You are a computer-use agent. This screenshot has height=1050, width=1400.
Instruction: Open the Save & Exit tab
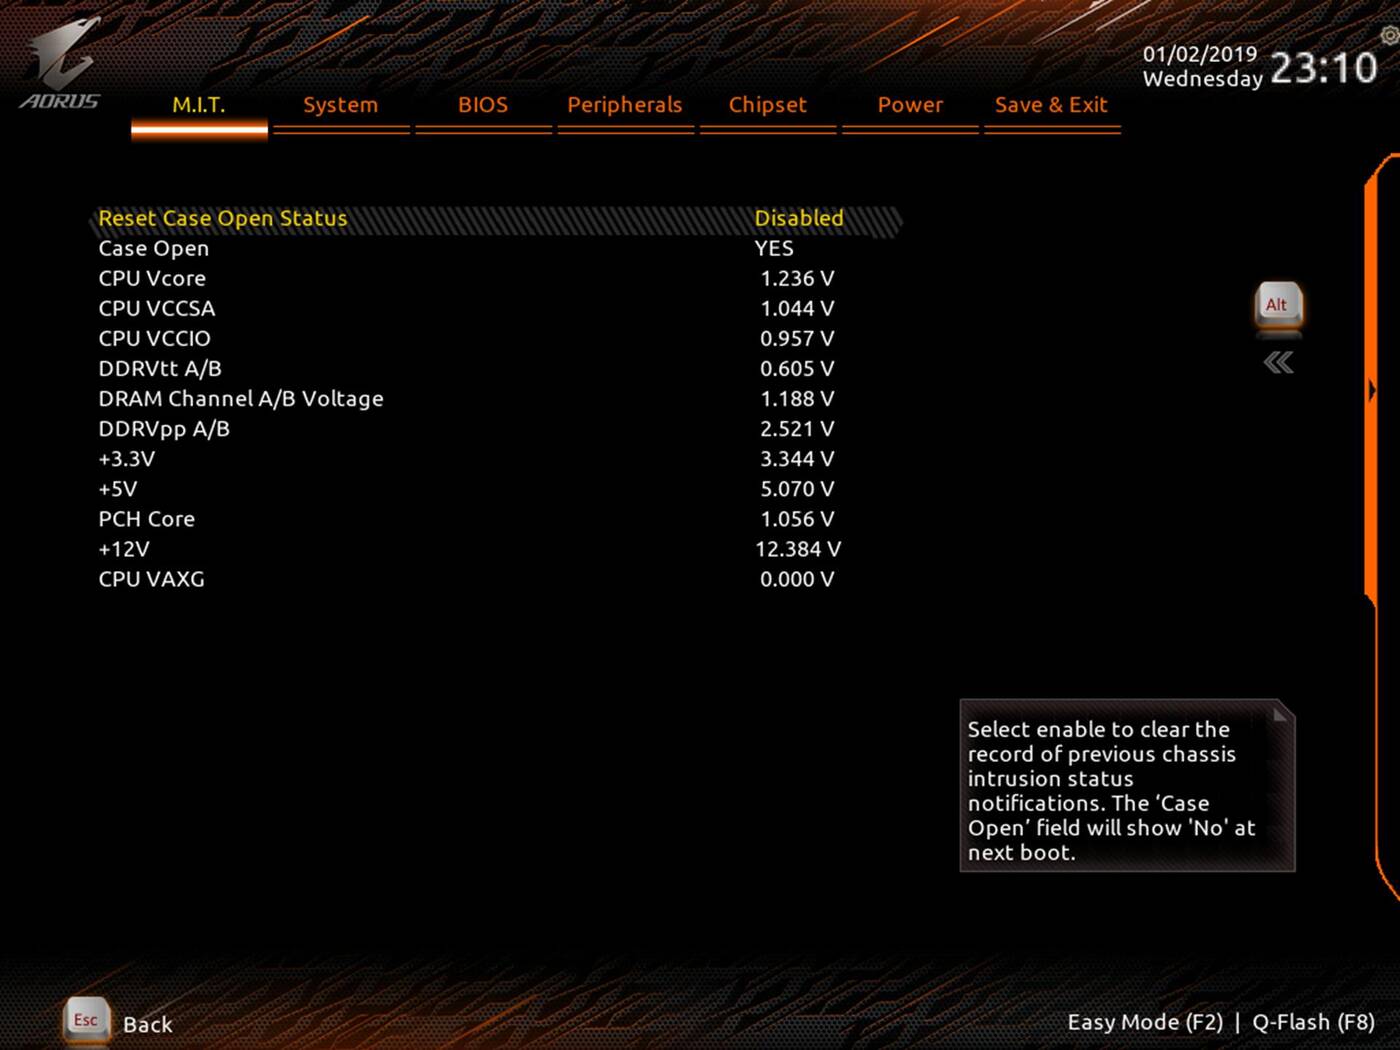coord(1051,104)
